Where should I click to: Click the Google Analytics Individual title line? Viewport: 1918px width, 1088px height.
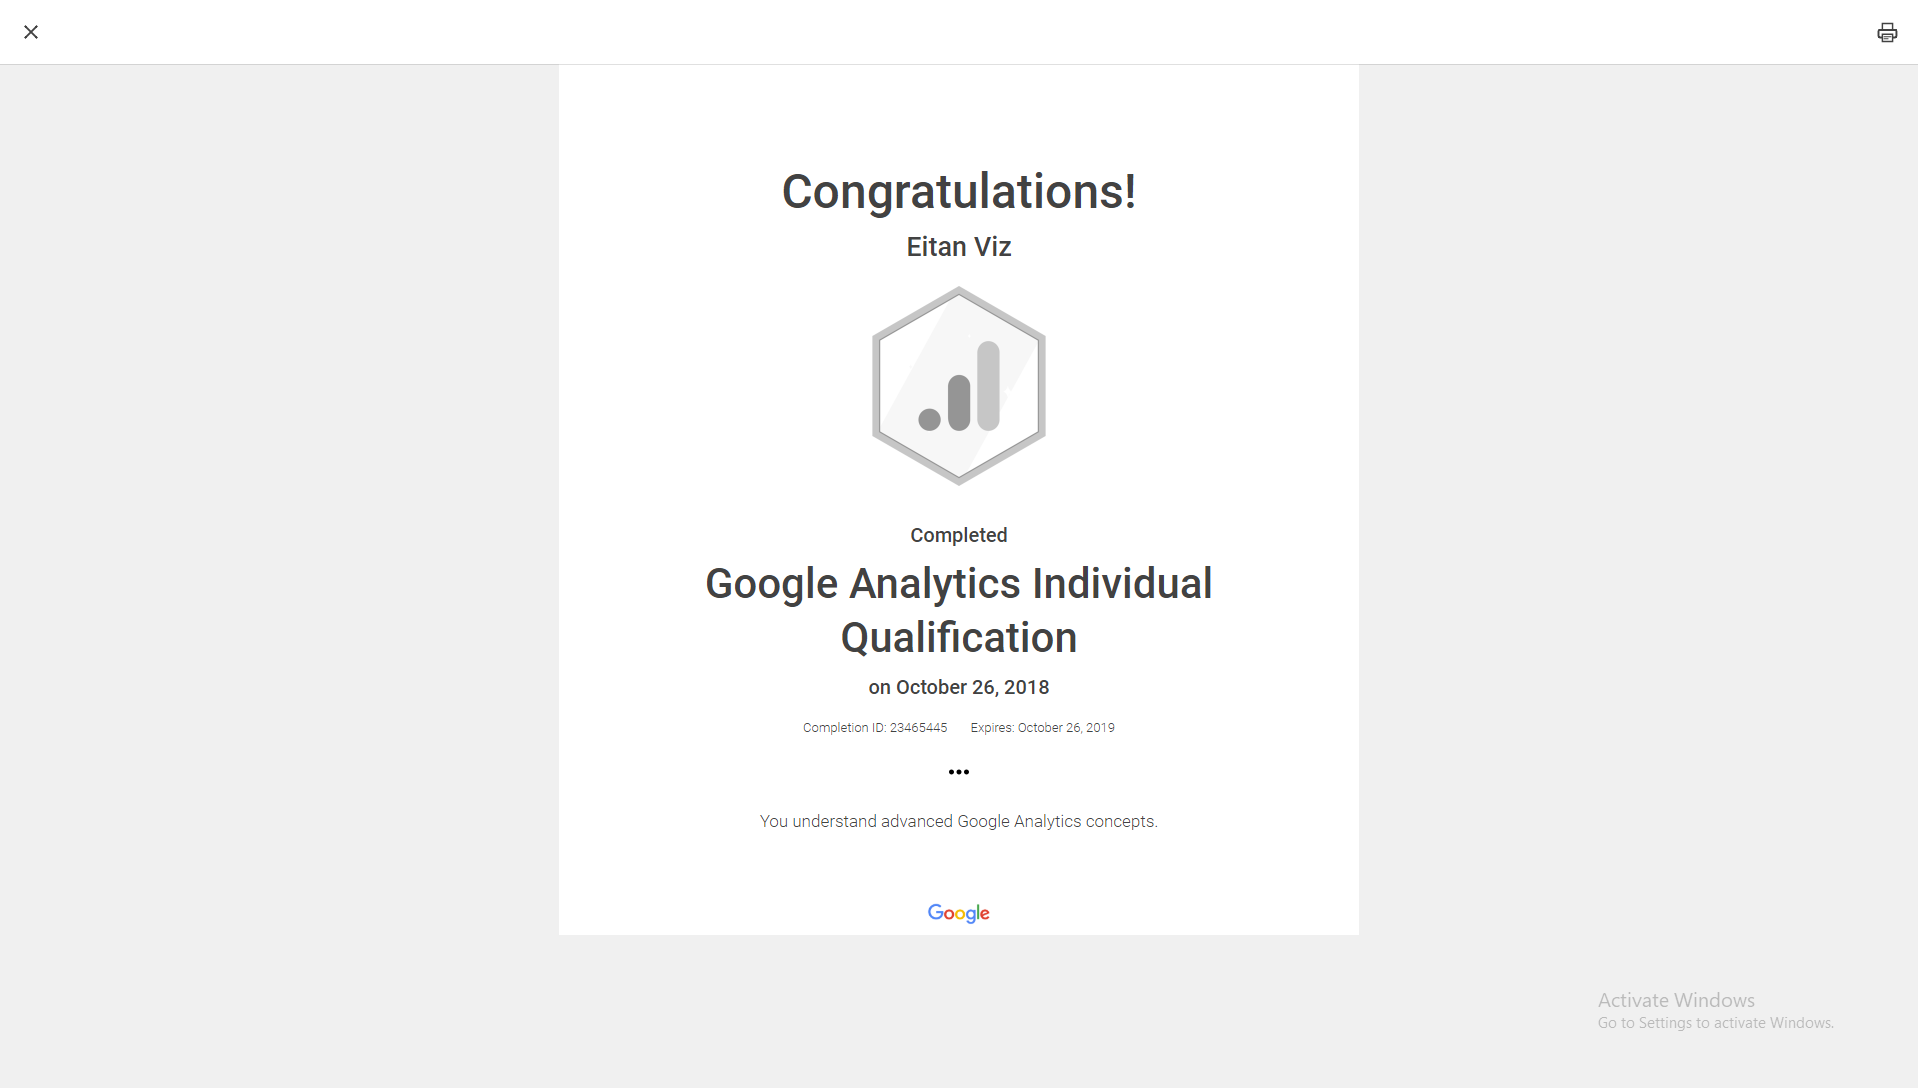point(958,584)
